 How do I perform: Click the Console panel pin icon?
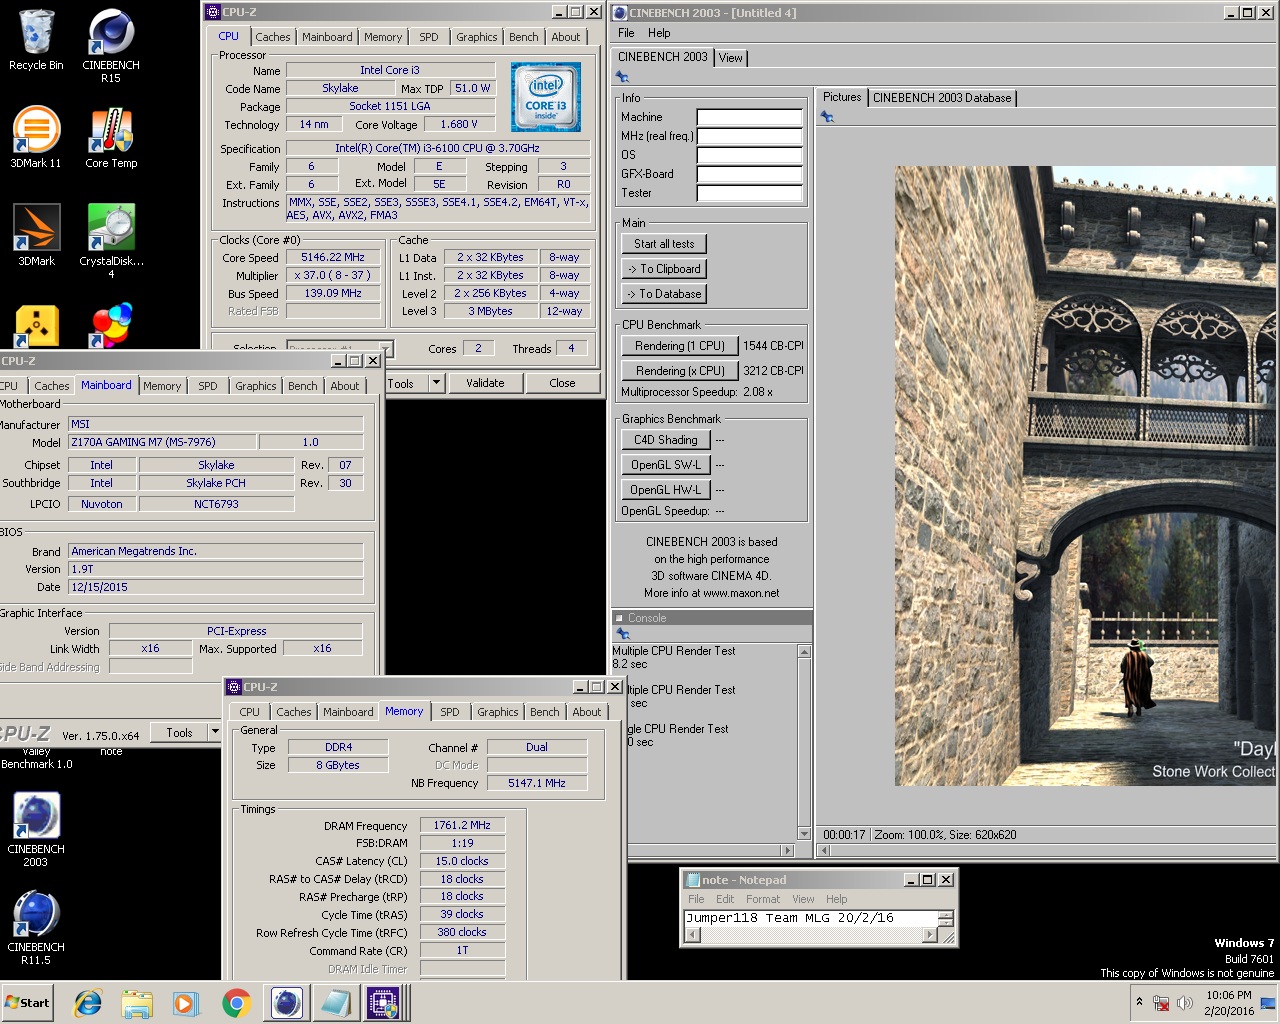623,634
